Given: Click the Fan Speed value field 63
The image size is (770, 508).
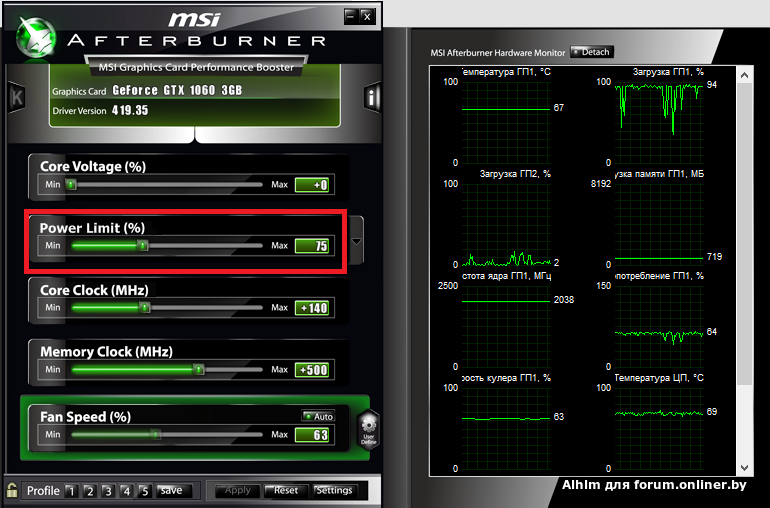Looking at the screenshot, I should point(312,435).
